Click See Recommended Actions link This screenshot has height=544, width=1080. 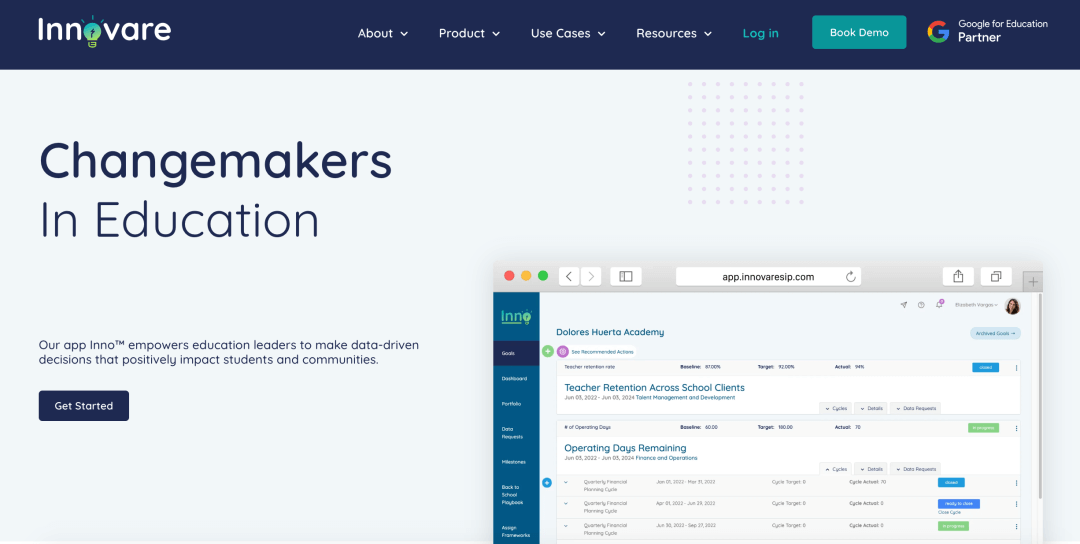click(x=602, y=352)
